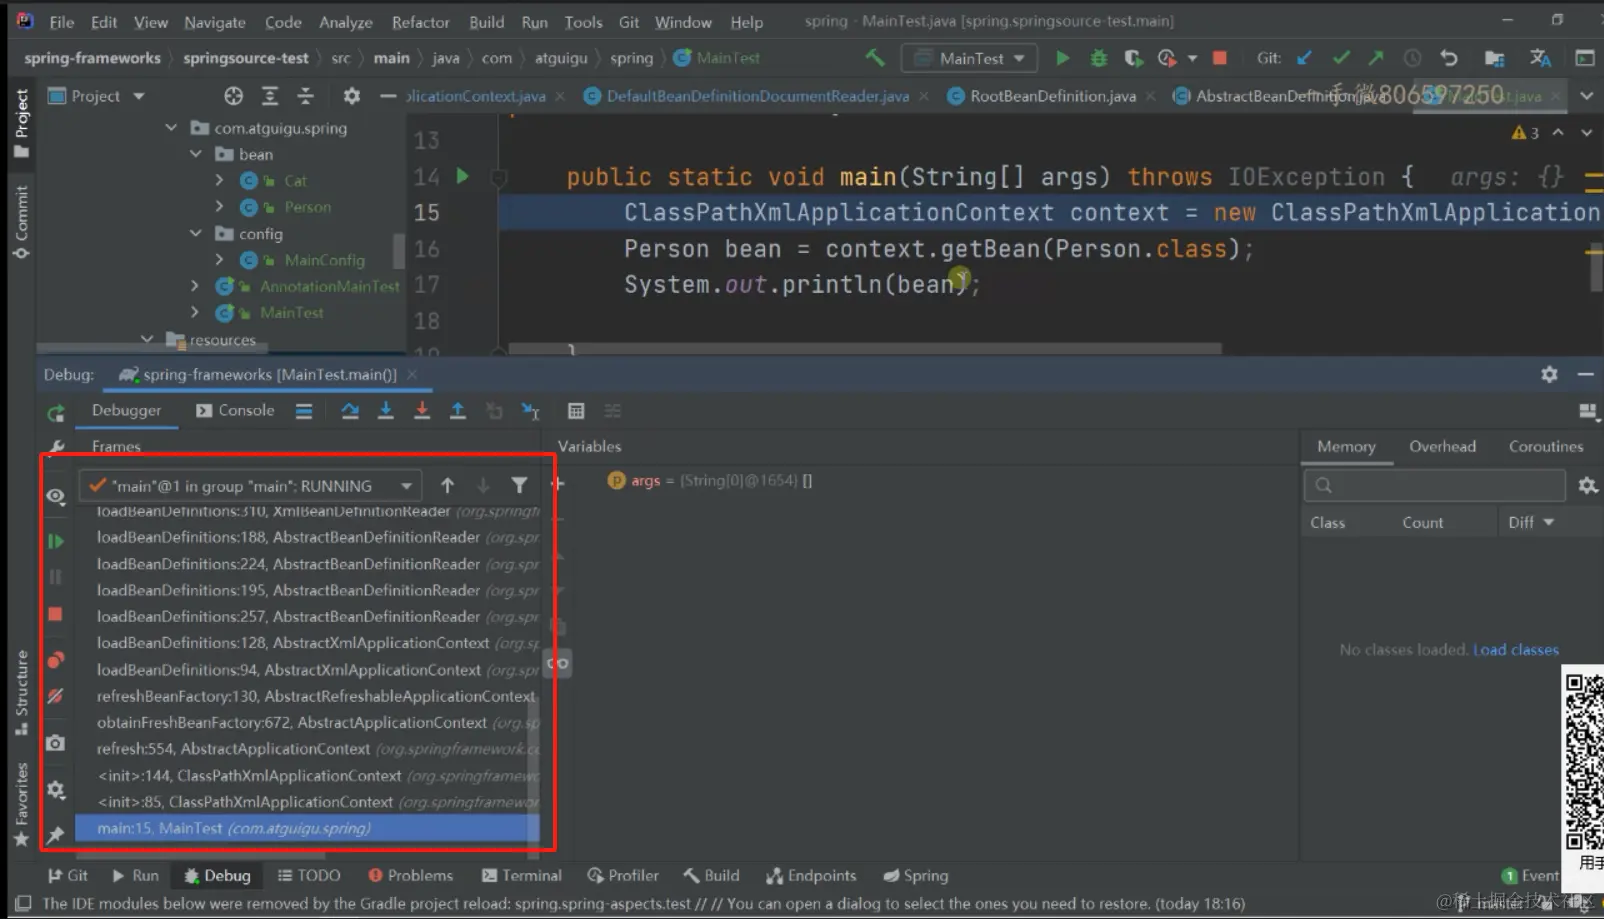
Task: Switch to the Console tab
Action: (x=235, y=410)
